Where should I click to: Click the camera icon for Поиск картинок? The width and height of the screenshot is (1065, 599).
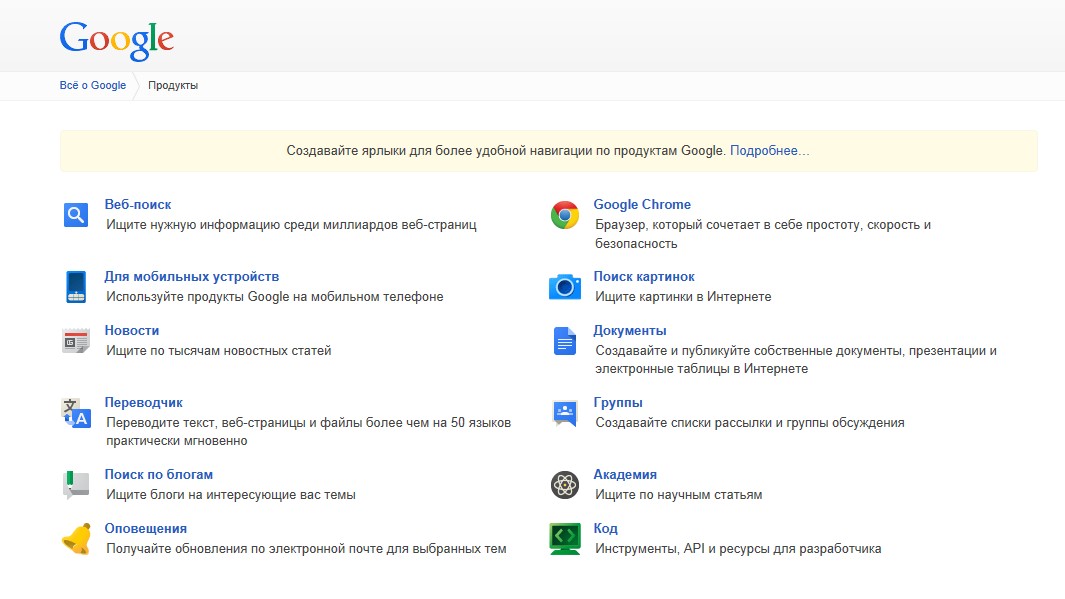[565, 287]
